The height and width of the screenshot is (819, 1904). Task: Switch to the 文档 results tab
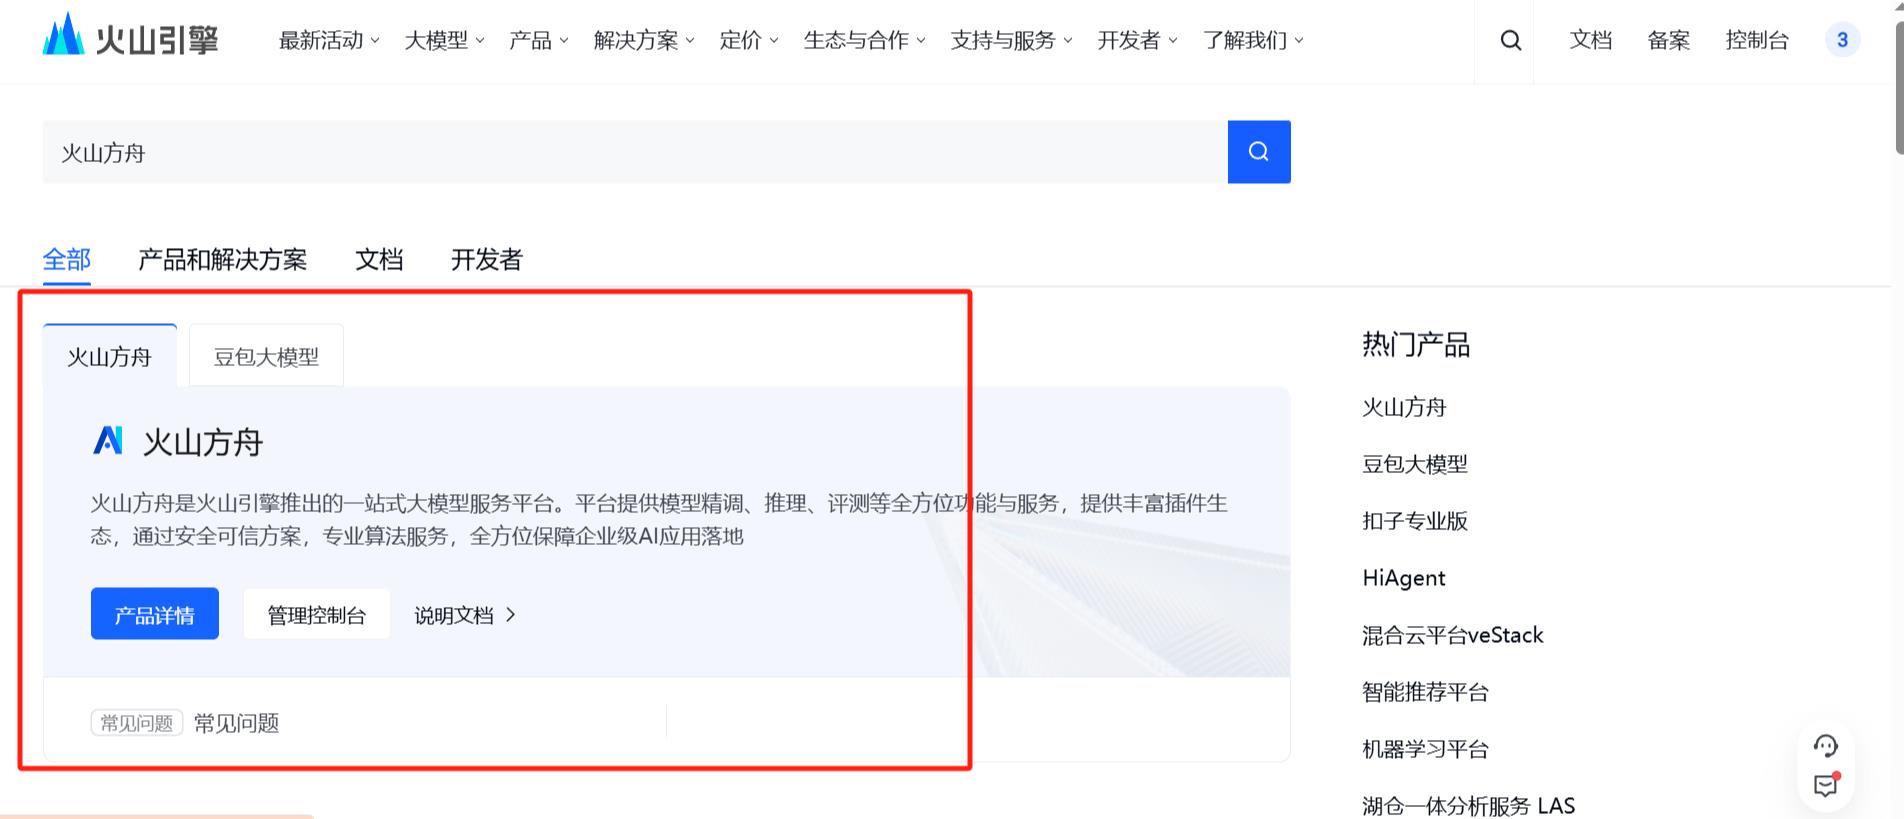(x=379, y=260)
